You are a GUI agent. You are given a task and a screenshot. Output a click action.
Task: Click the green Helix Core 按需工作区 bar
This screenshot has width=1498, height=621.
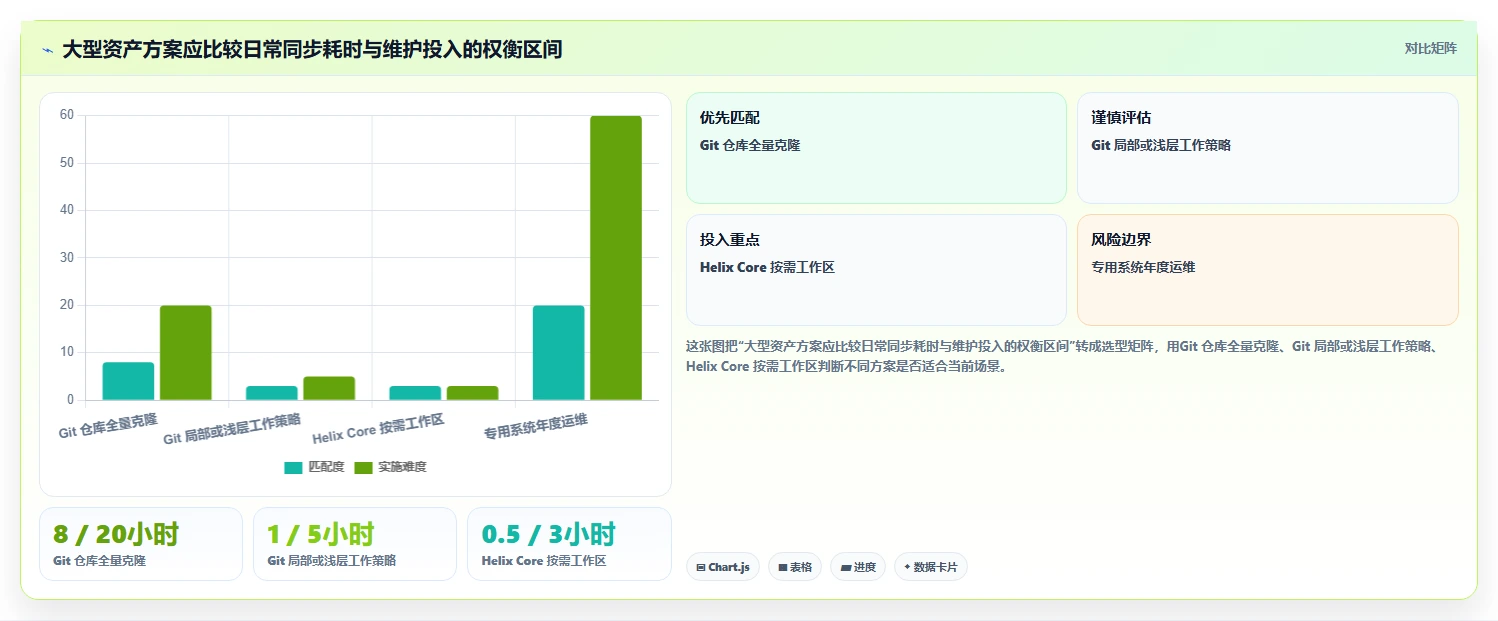[x=472, y=393]
